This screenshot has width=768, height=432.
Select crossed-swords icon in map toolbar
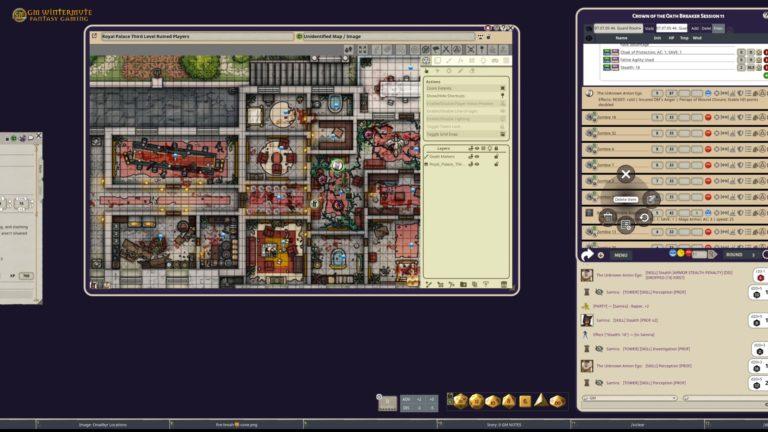click(446, 49)
